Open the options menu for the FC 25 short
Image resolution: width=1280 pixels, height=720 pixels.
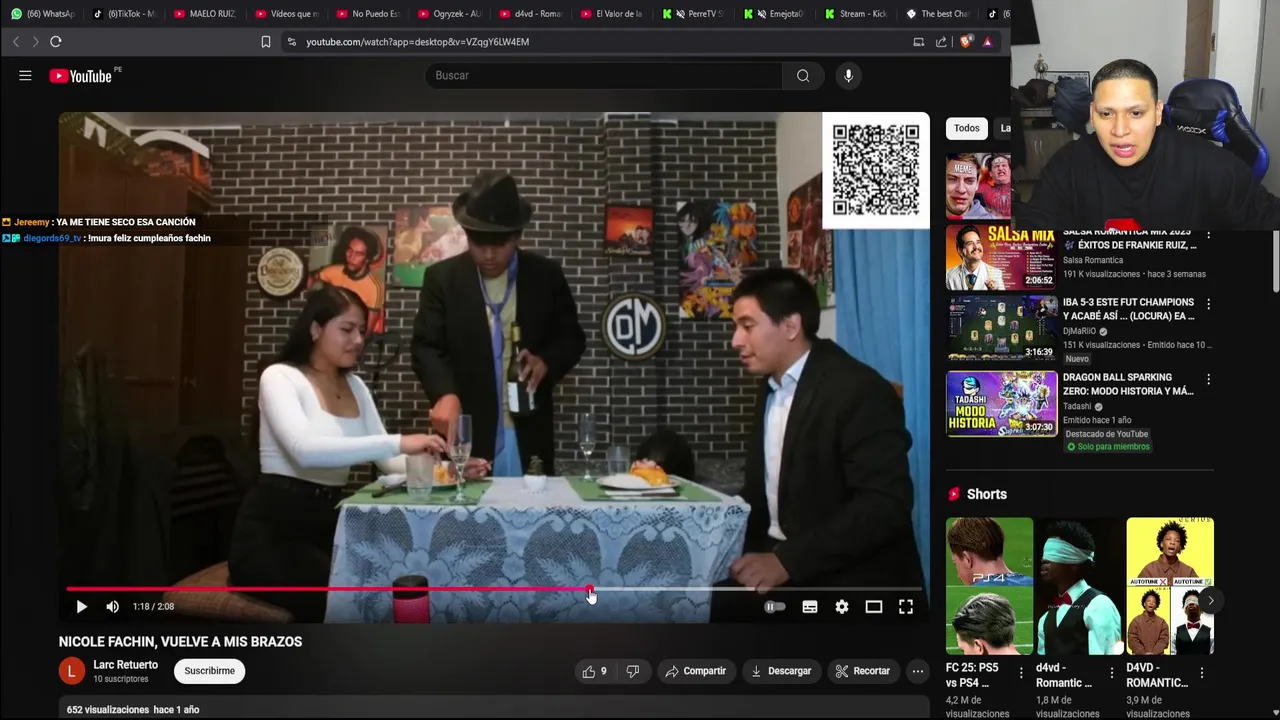[1021, 673]
